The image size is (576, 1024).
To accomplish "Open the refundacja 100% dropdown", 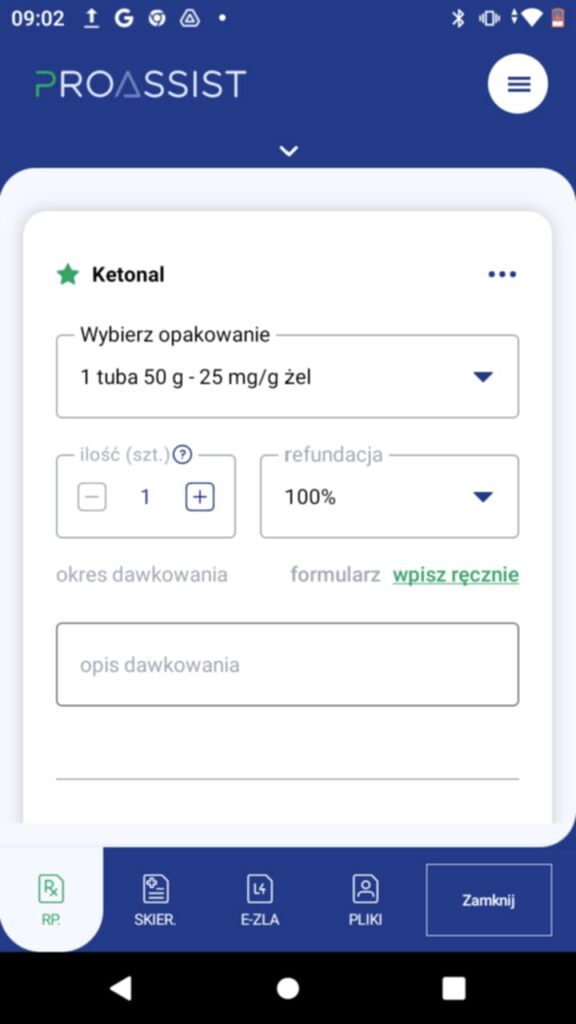I will tap(389, 497).
